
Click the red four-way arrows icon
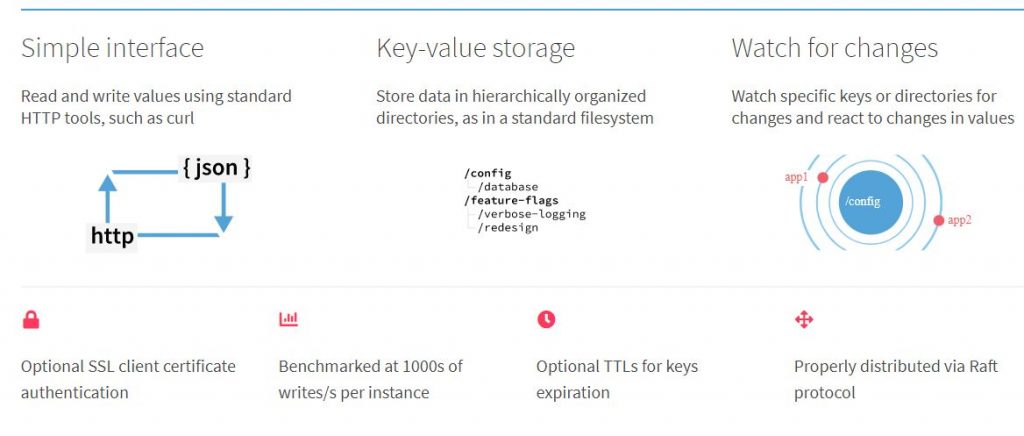pos(804,319)
